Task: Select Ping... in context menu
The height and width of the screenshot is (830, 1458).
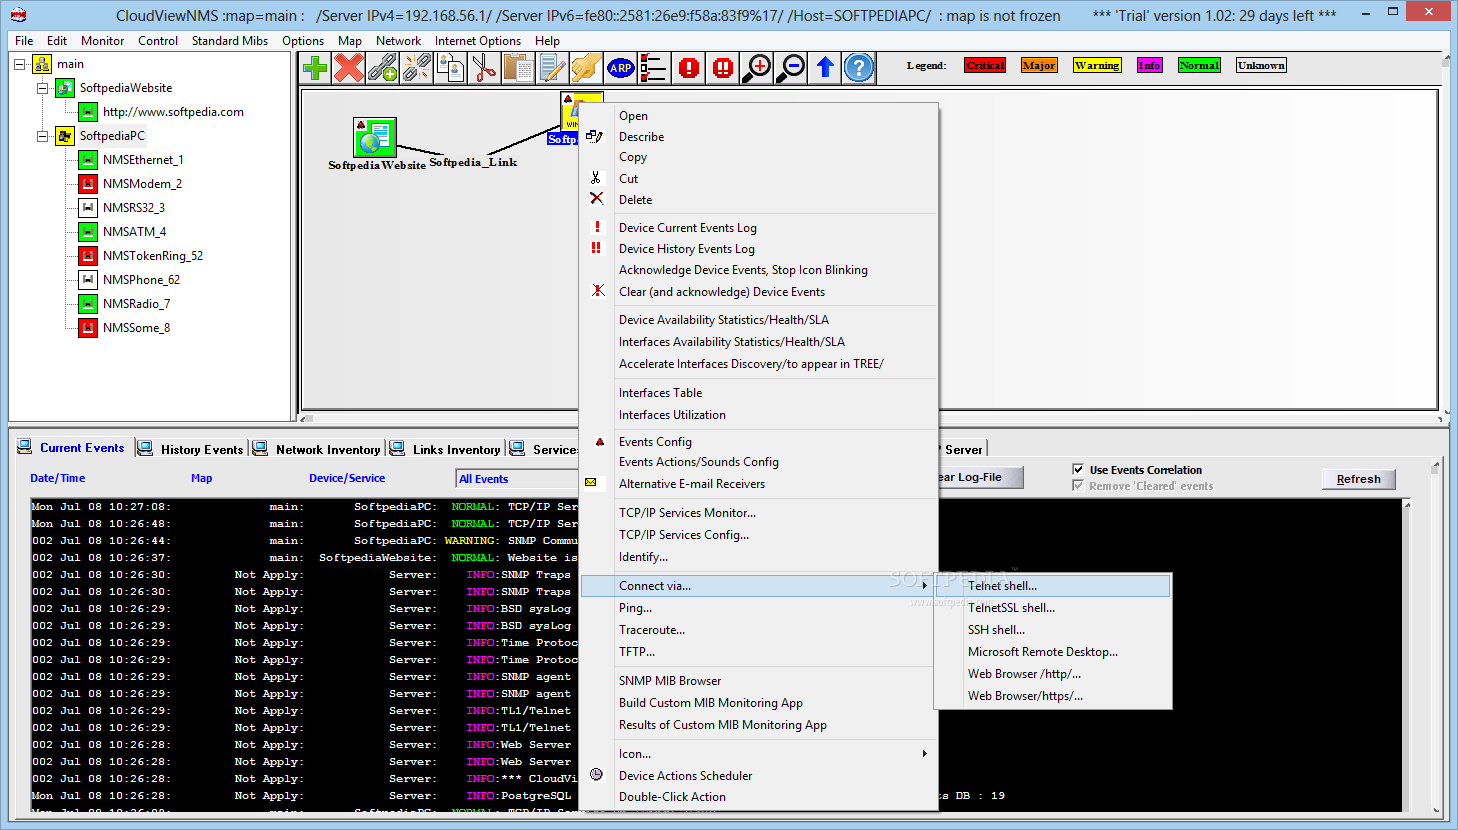Action: click(758, 608)
